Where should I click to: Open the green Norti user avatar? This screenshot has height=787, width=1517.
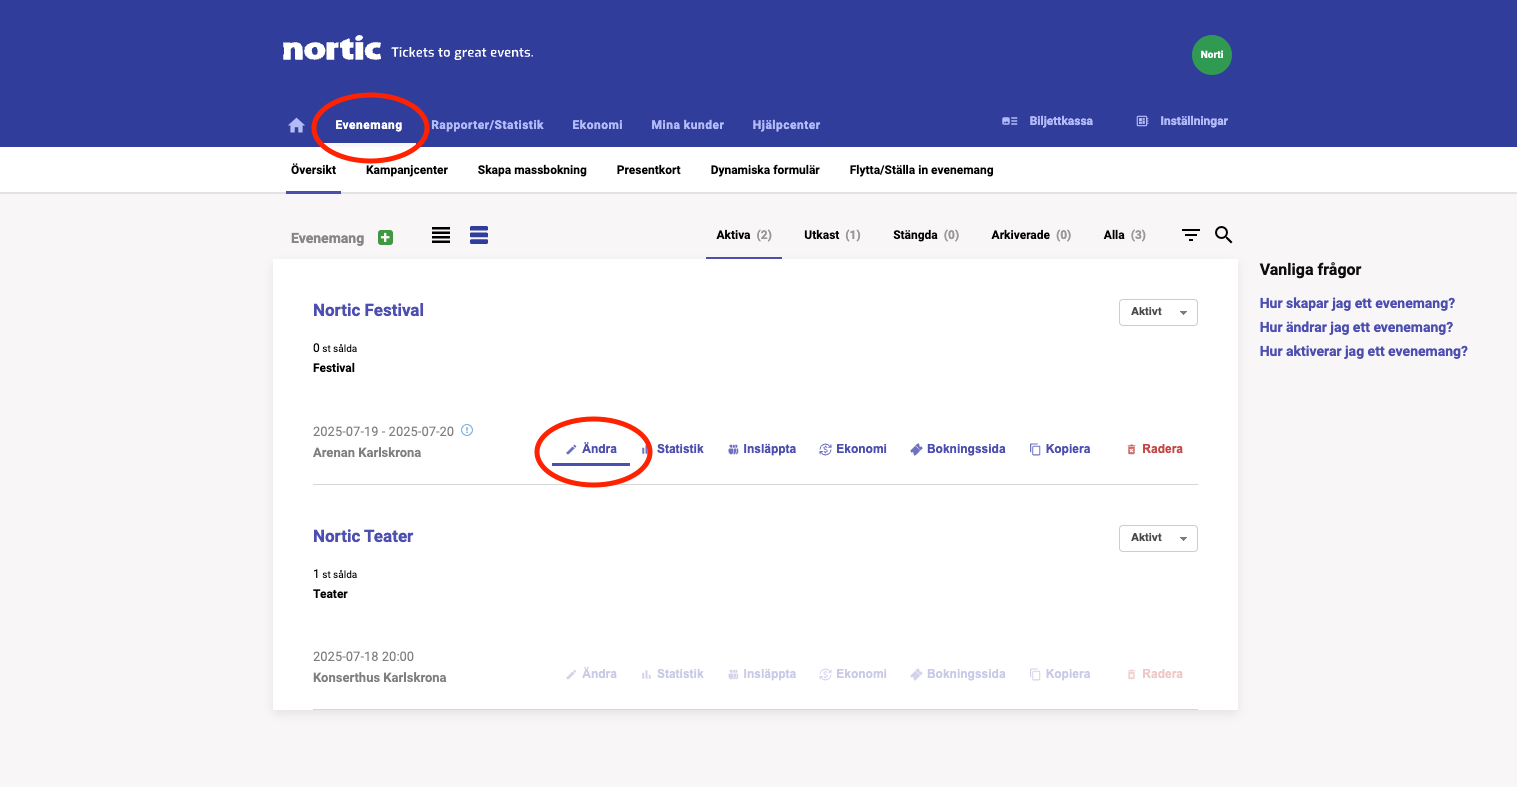(x=1212, y=55)
